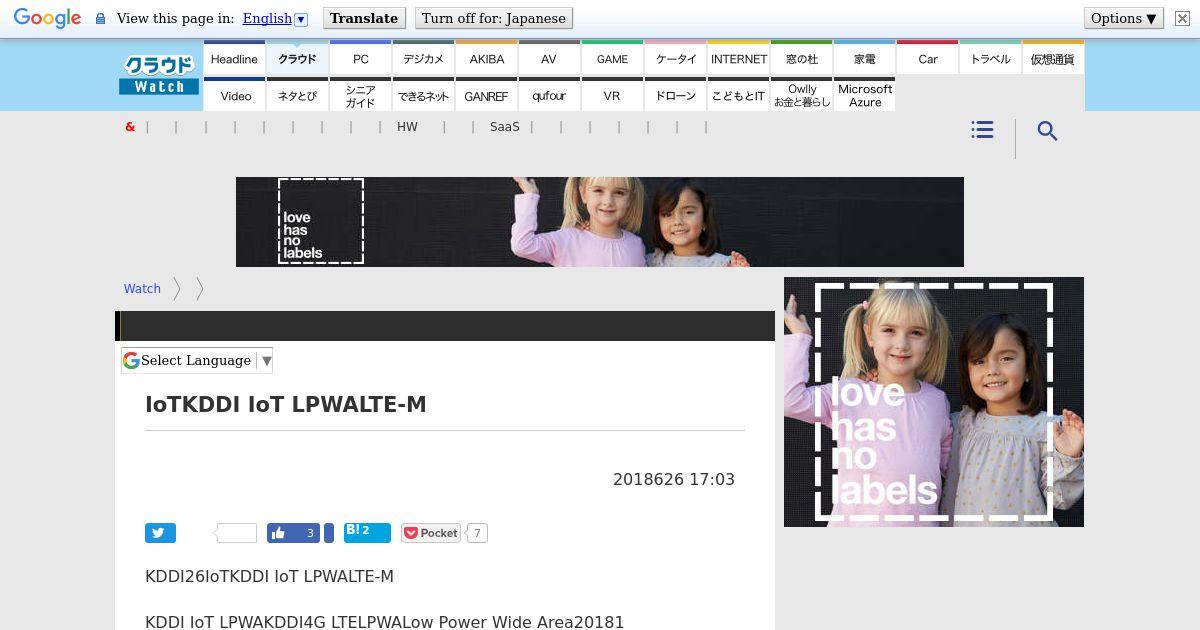Open the hamburger list menu icon
1200x630 pixels.
(982, 130)
